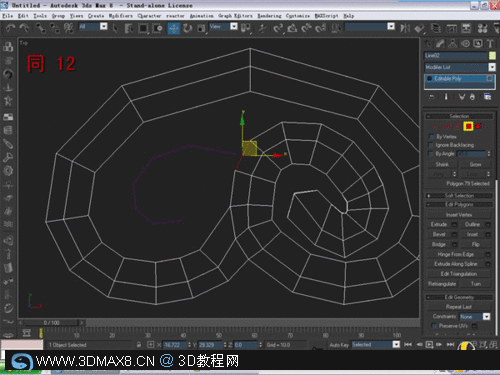This screenshot has width=500, height=375.
Task: Collapse the Edit Polygons rollout
Action: 459,204
